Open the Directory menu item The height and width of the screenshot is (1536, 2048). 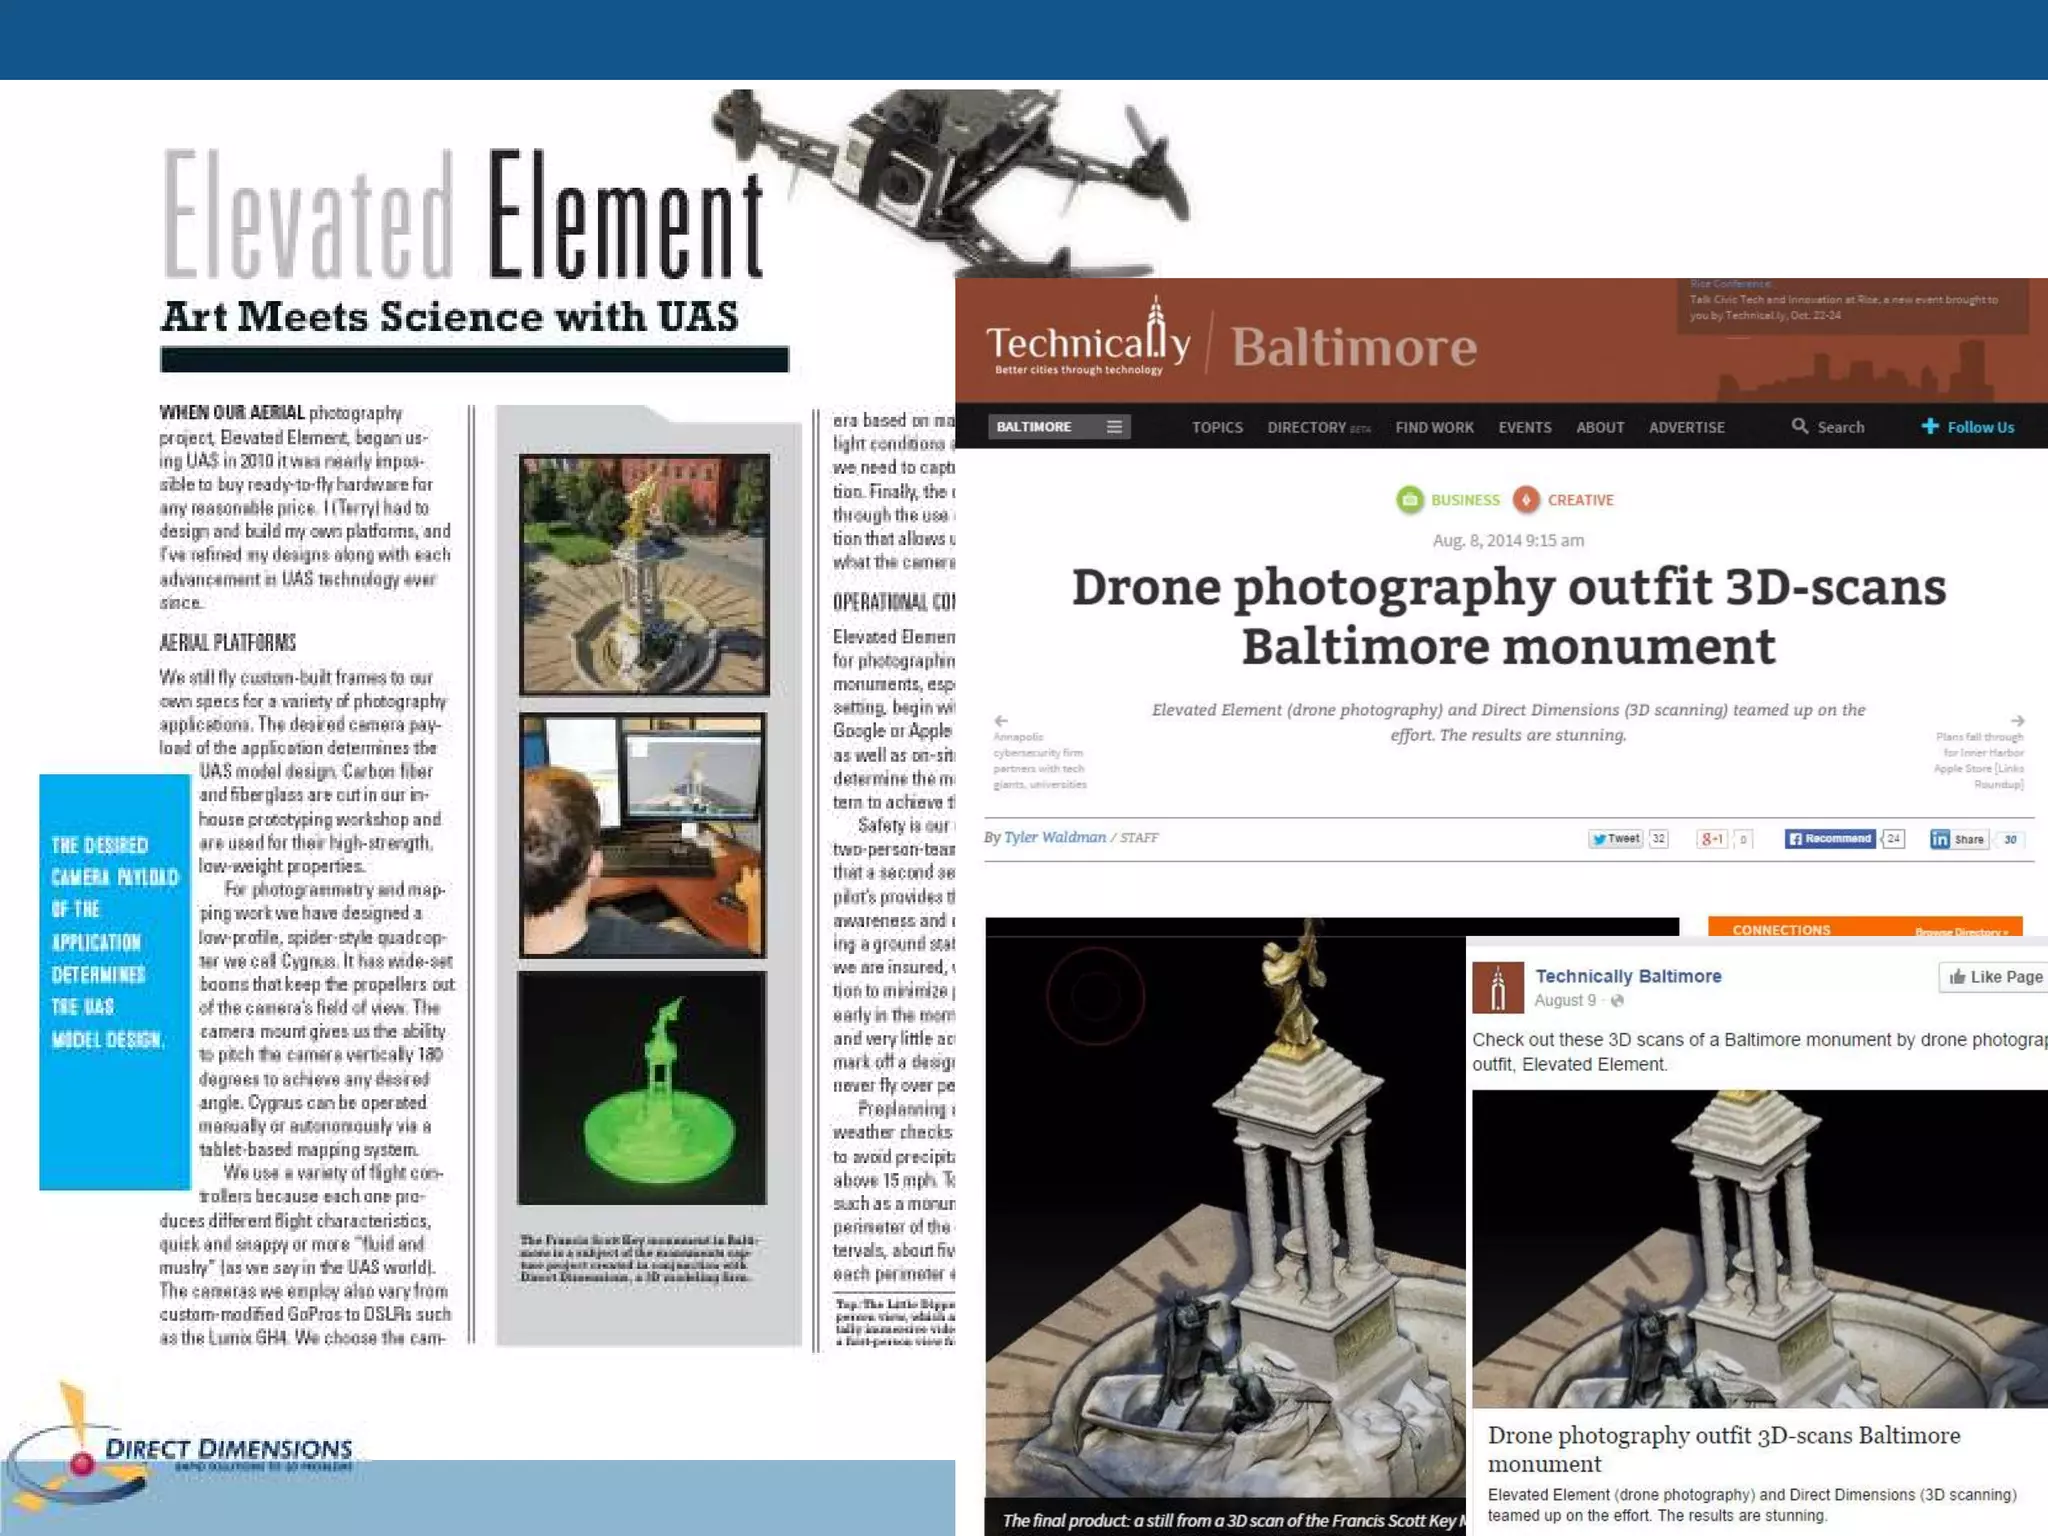pyautogui.click(x=1307, y=427)
